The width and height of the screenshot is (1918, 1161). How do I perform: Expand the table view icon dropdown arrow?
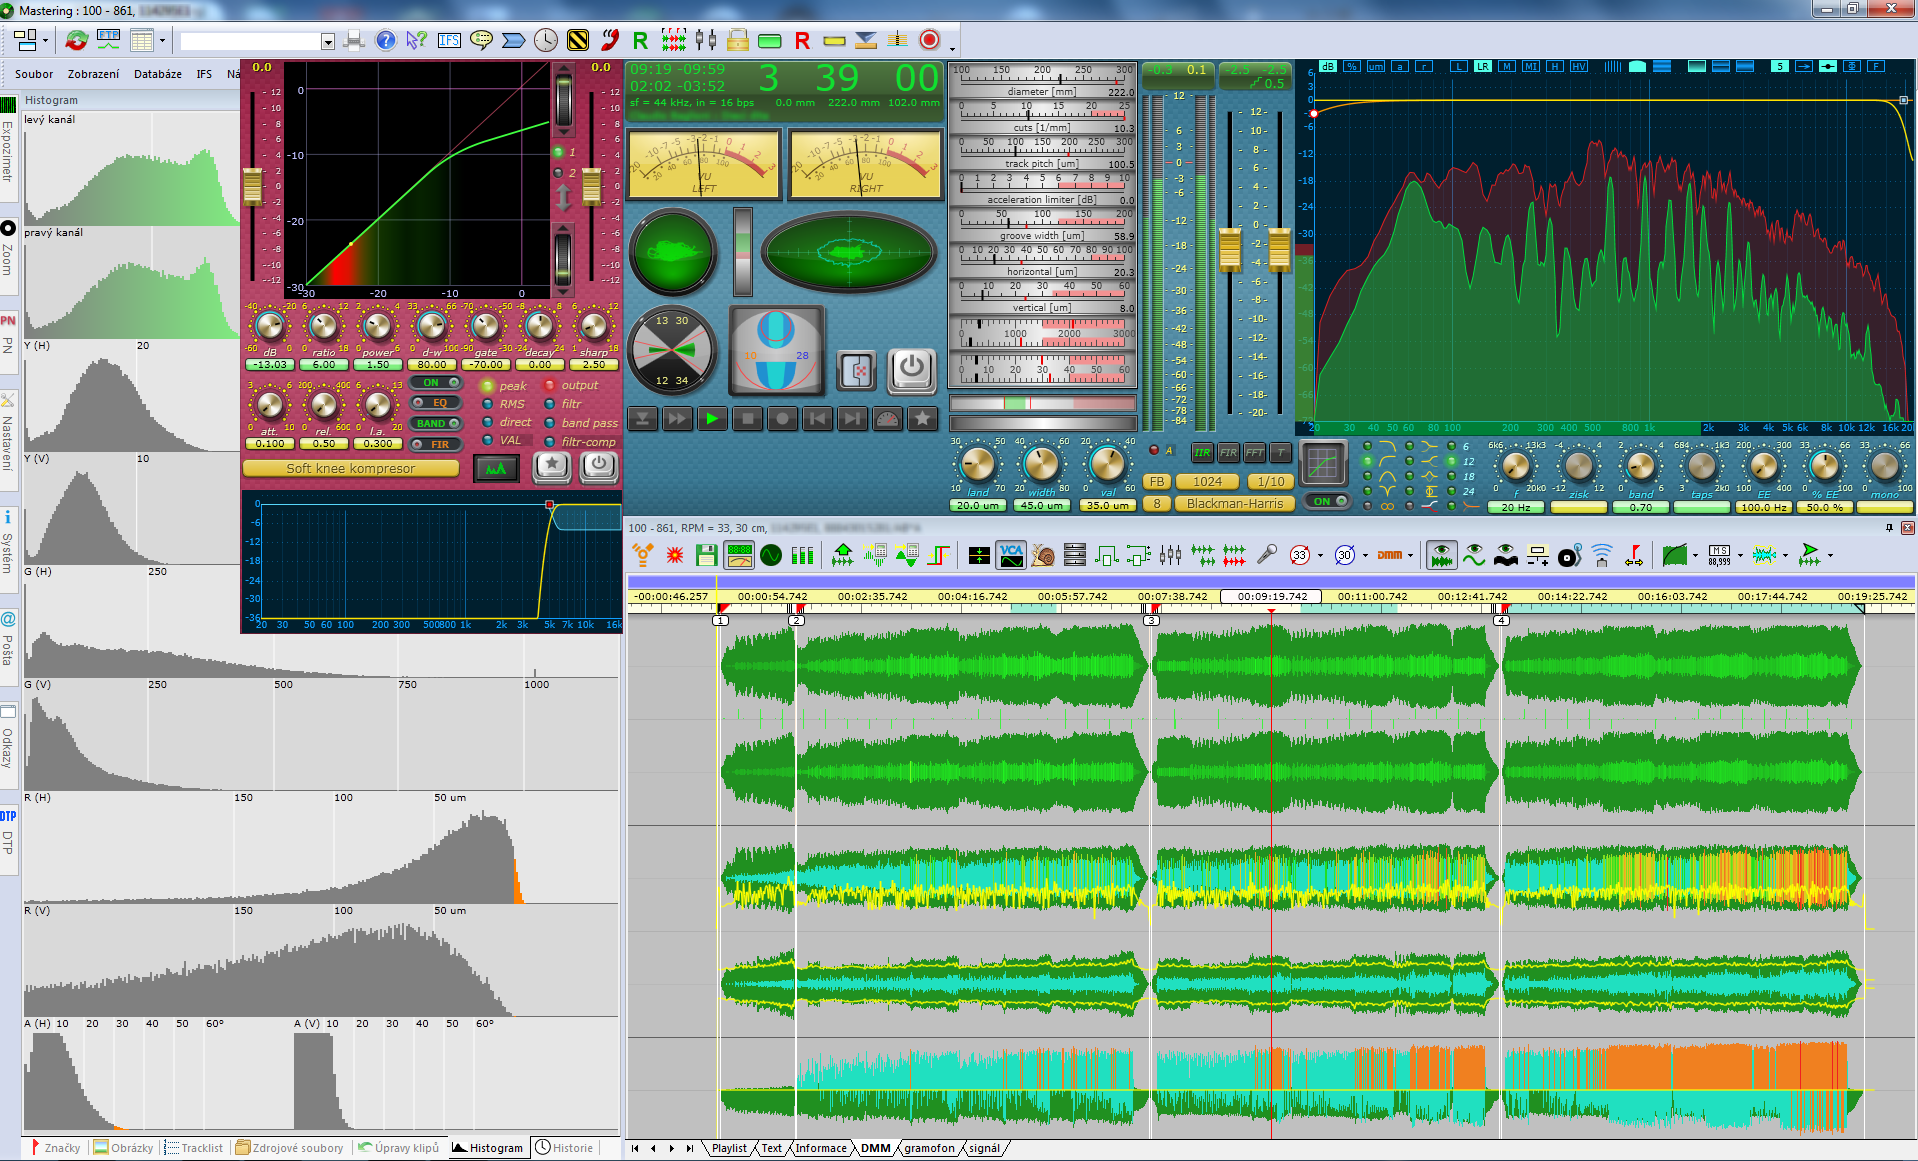[x=162, y=41]
